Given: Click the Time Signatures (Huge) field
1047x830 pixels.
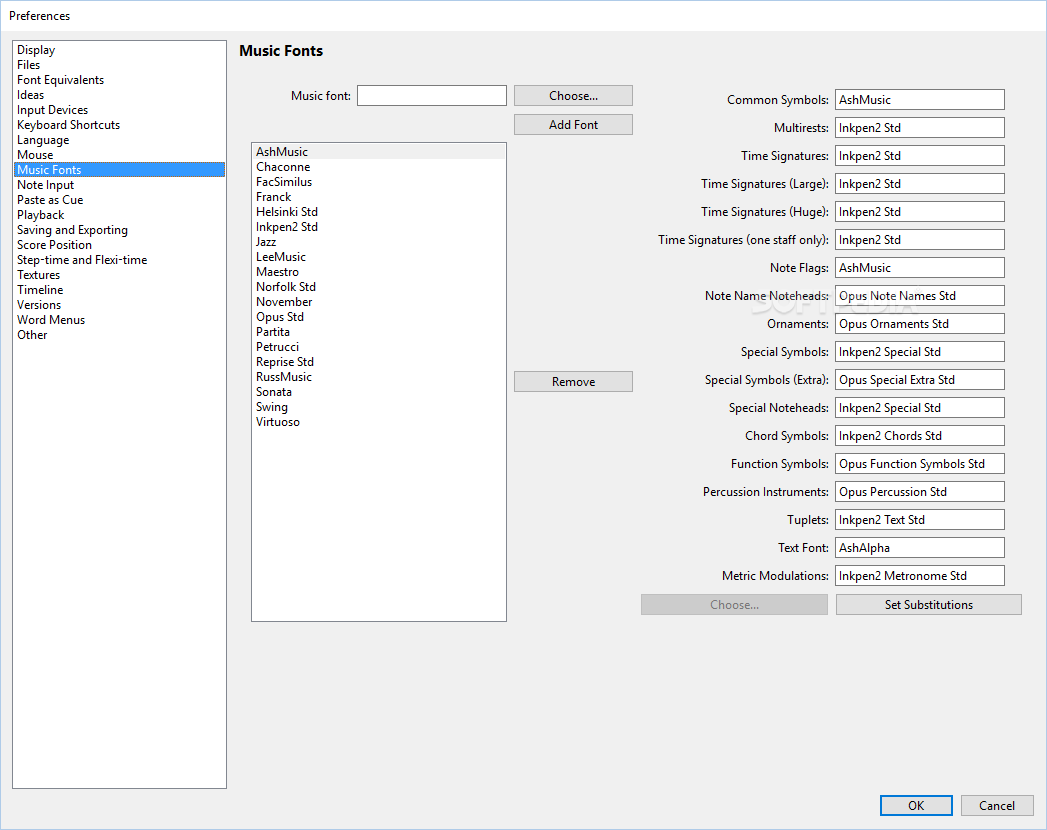Looking at the screenshot, I should pyautogui.click(x=919, y=212).
